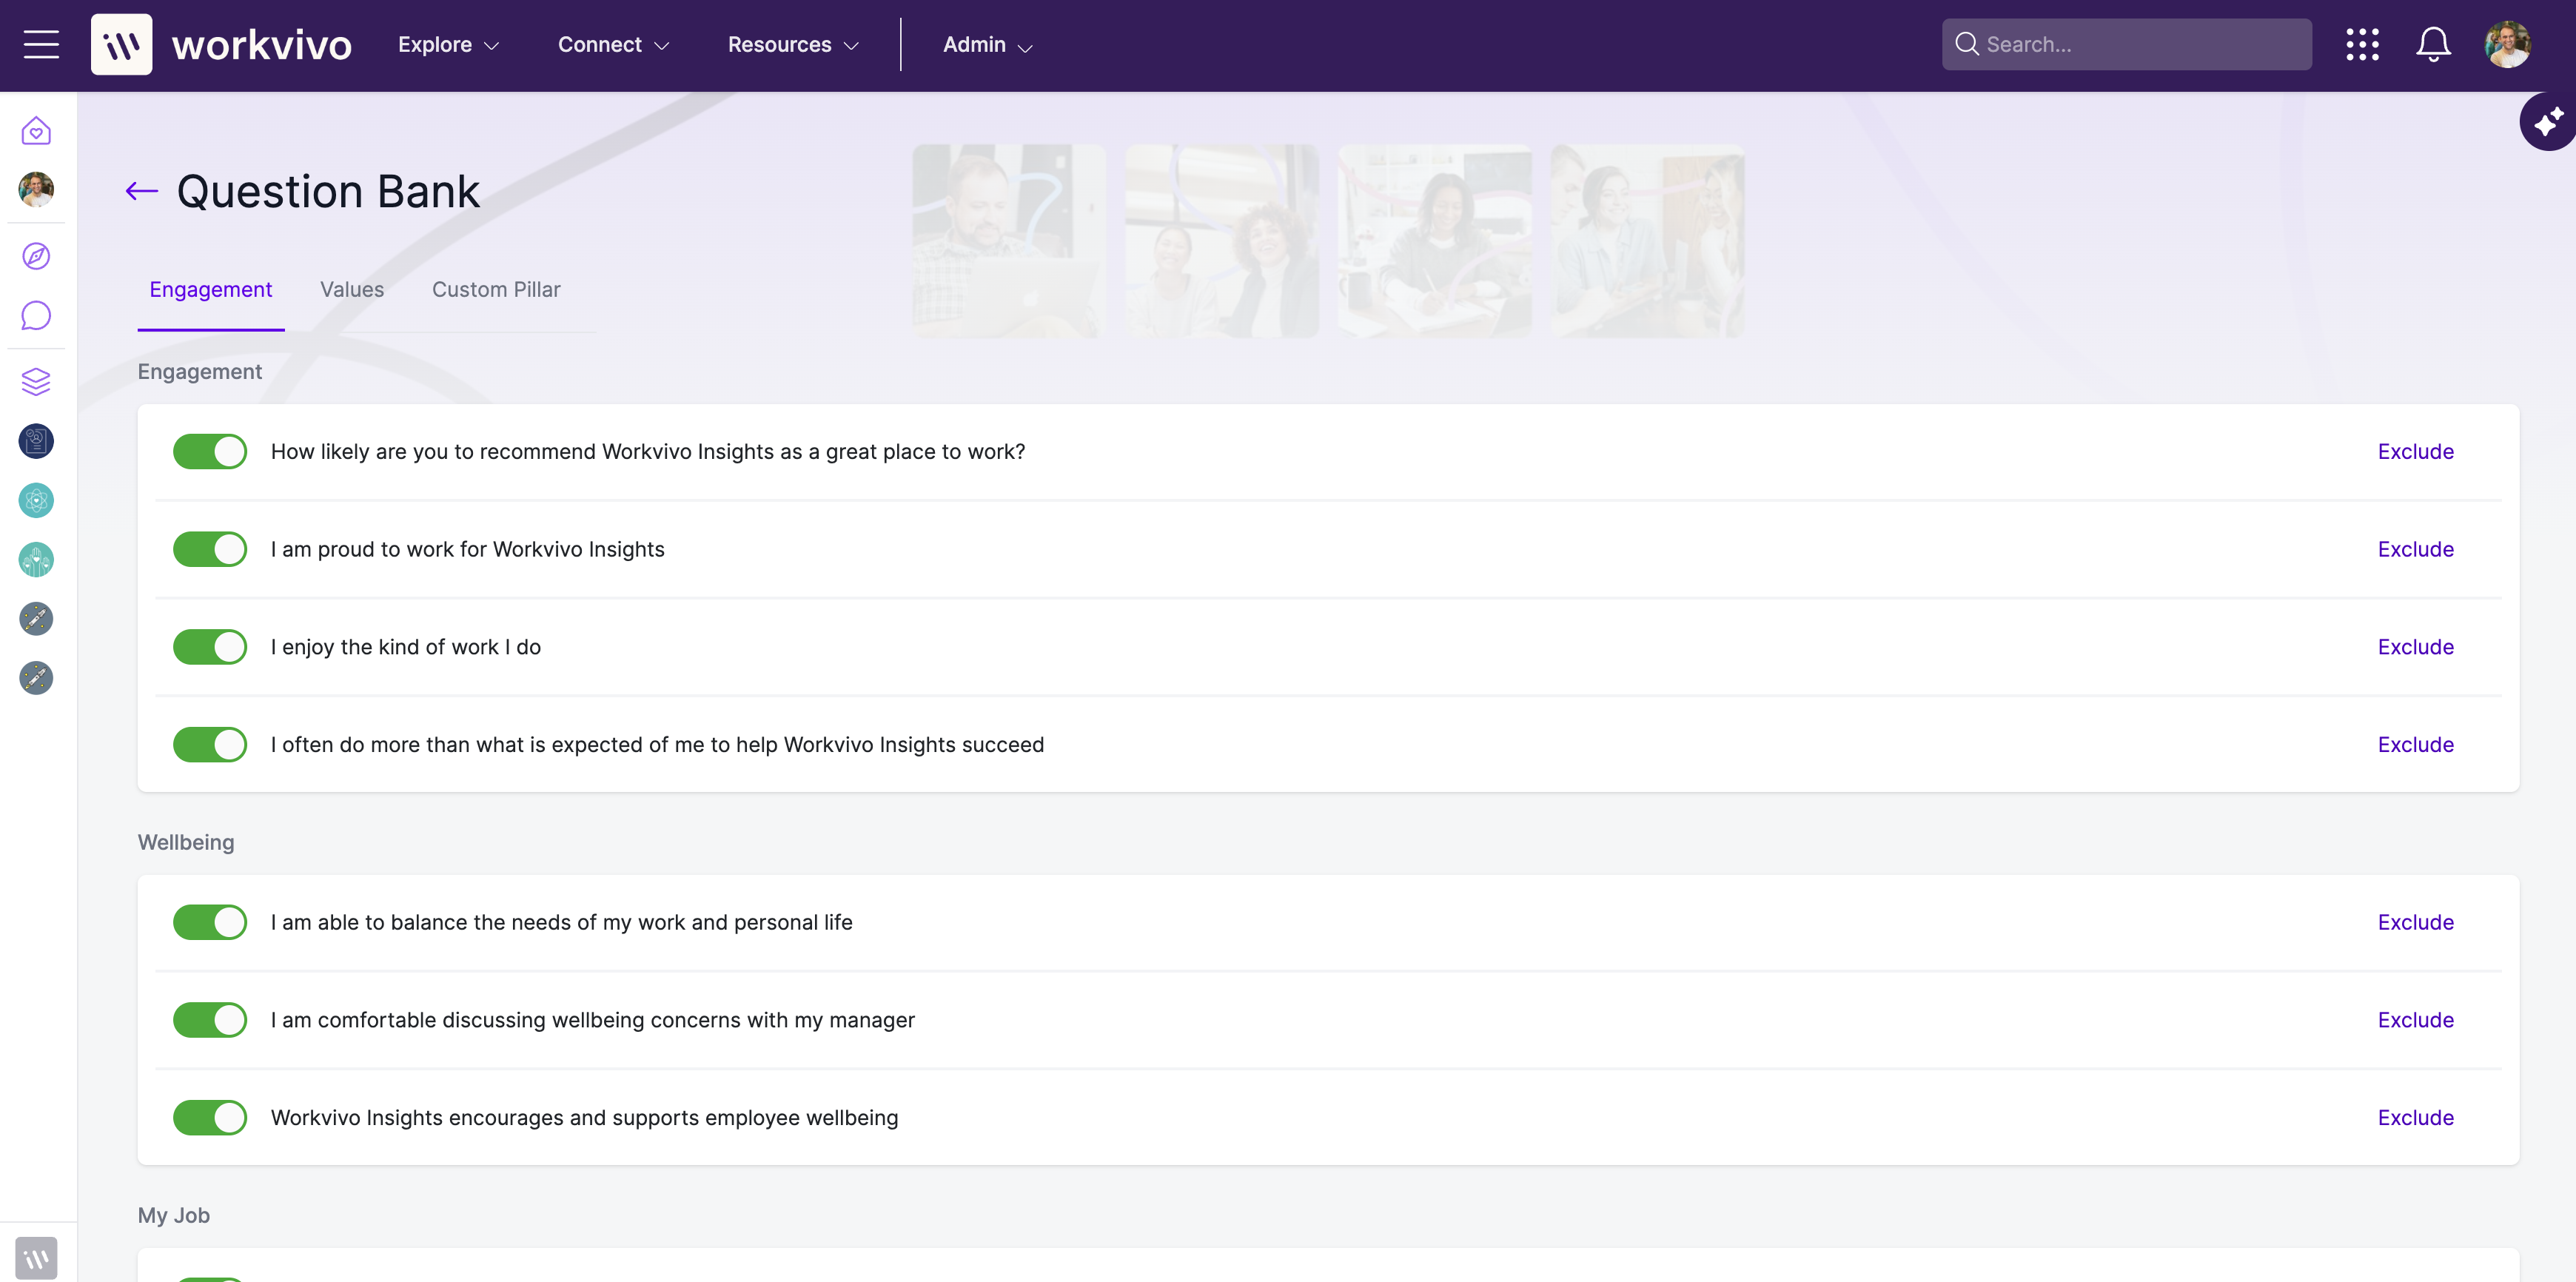This screenshot has width=2576, height=1282.
Task: Open the dark blue ID card space
Action: pyautogui.click(x=36, y=441)
